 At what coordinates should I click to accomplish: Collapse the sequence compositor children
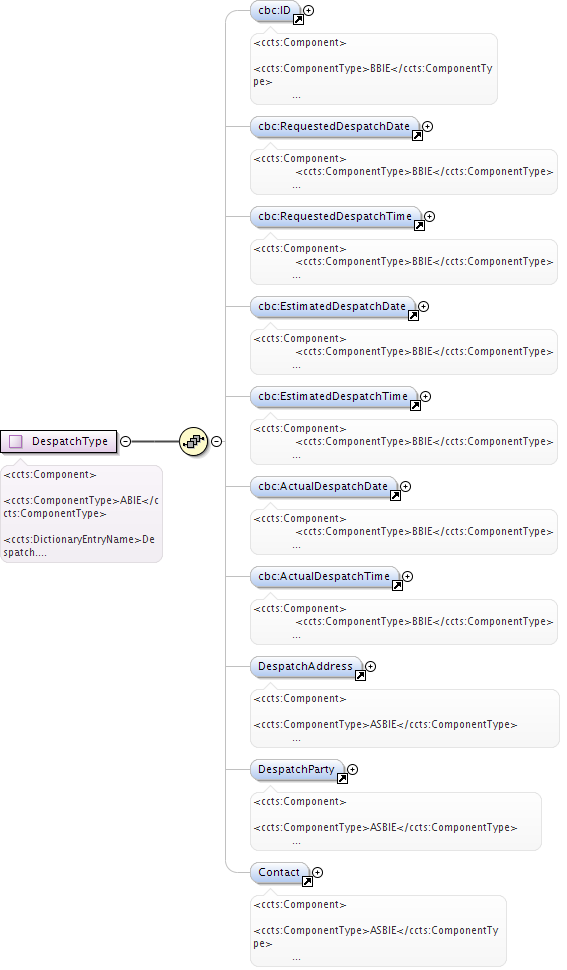[217, 442]
